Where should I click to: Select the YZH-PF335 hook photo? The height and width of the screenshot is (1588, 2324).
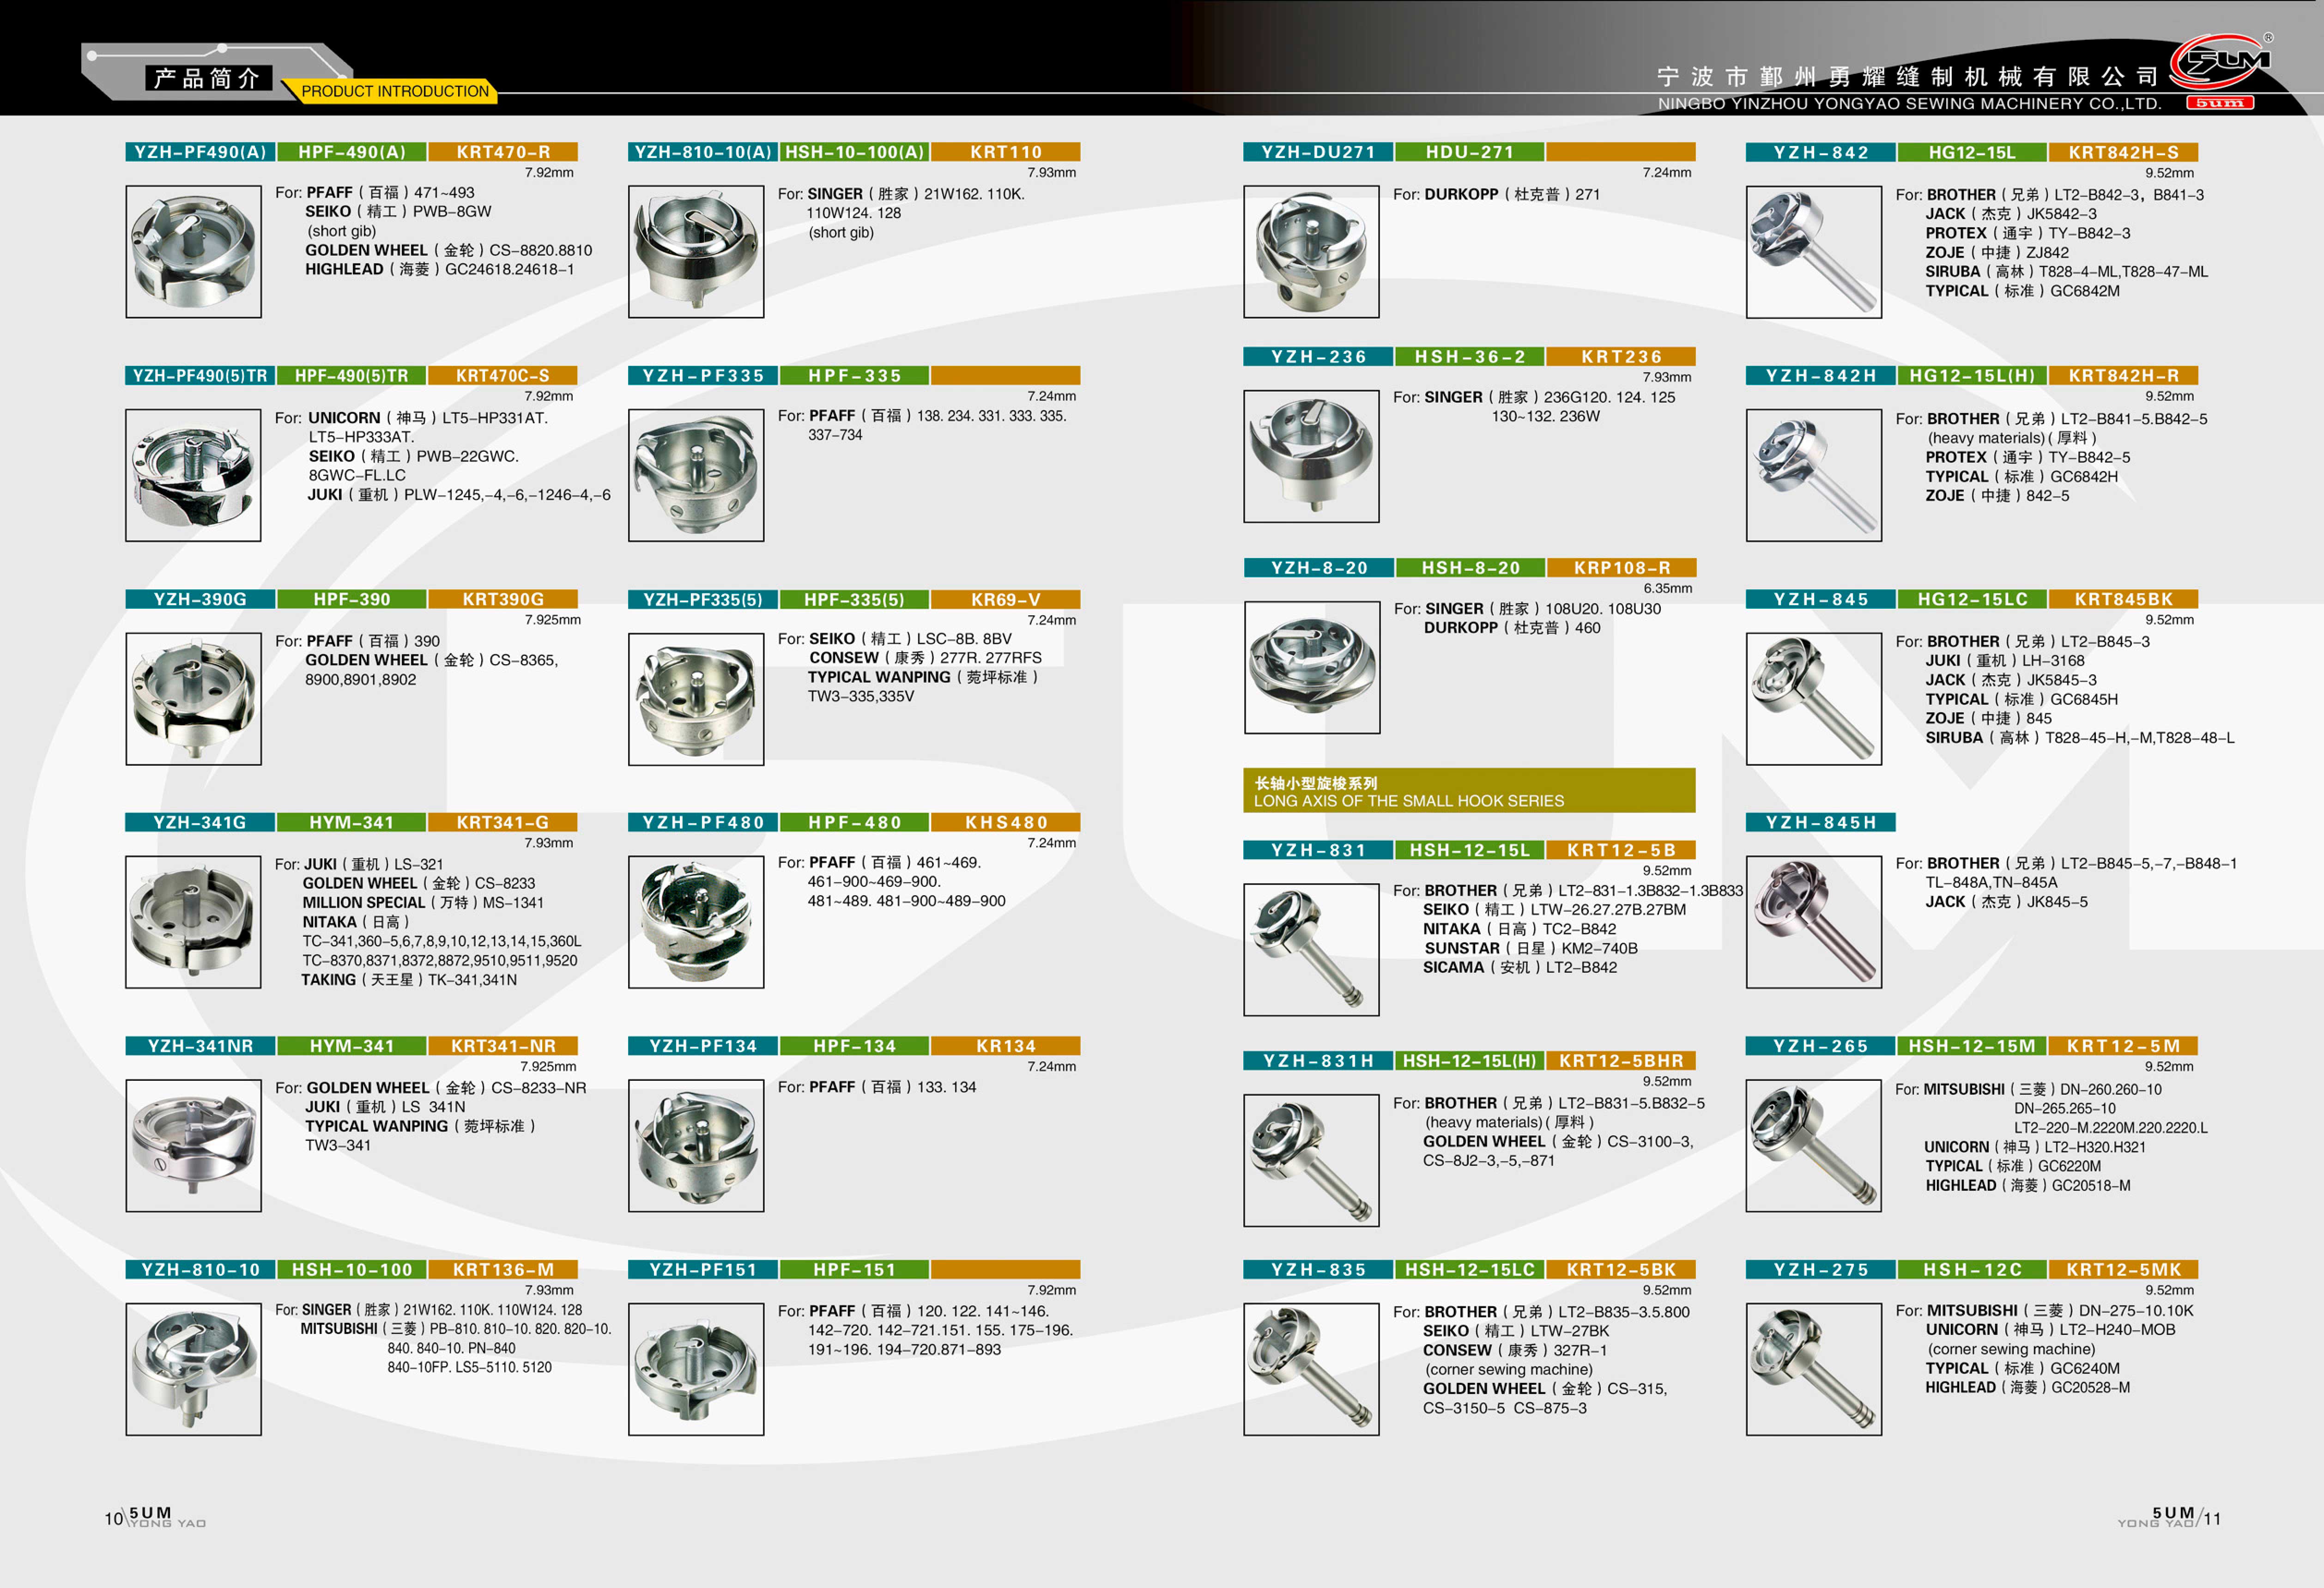(696, 475)
